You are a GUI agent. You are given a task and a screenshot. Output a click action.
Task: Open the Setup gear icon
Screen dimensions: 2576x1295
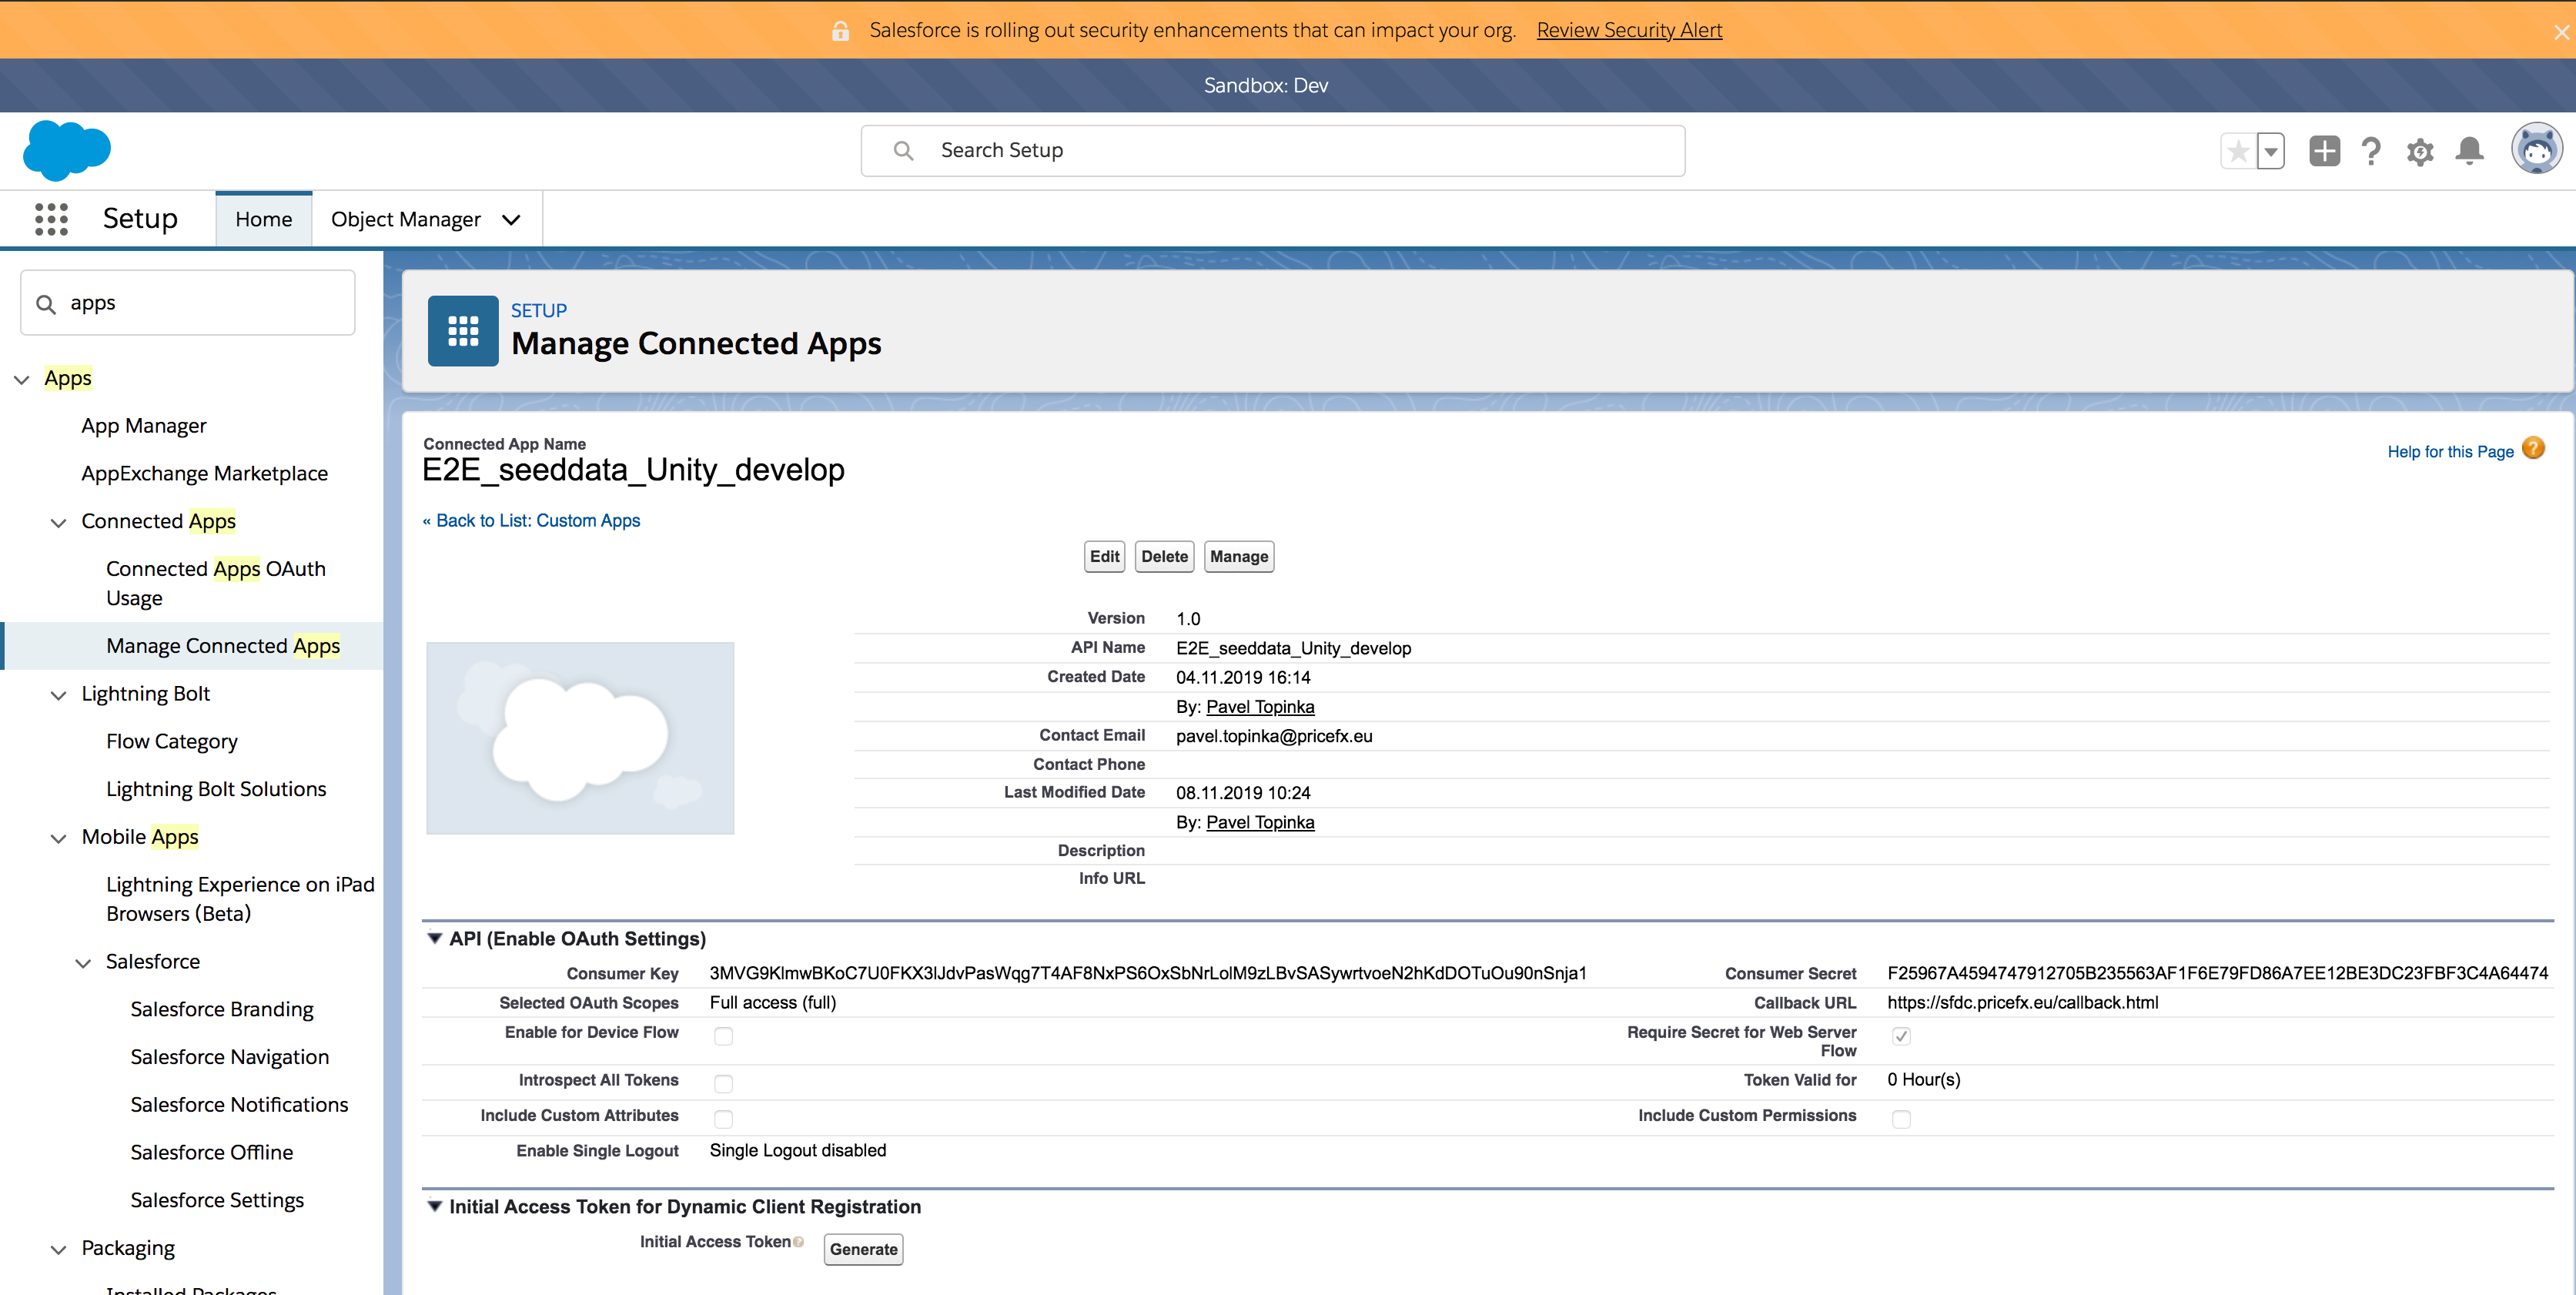[x=2420, y=151]
